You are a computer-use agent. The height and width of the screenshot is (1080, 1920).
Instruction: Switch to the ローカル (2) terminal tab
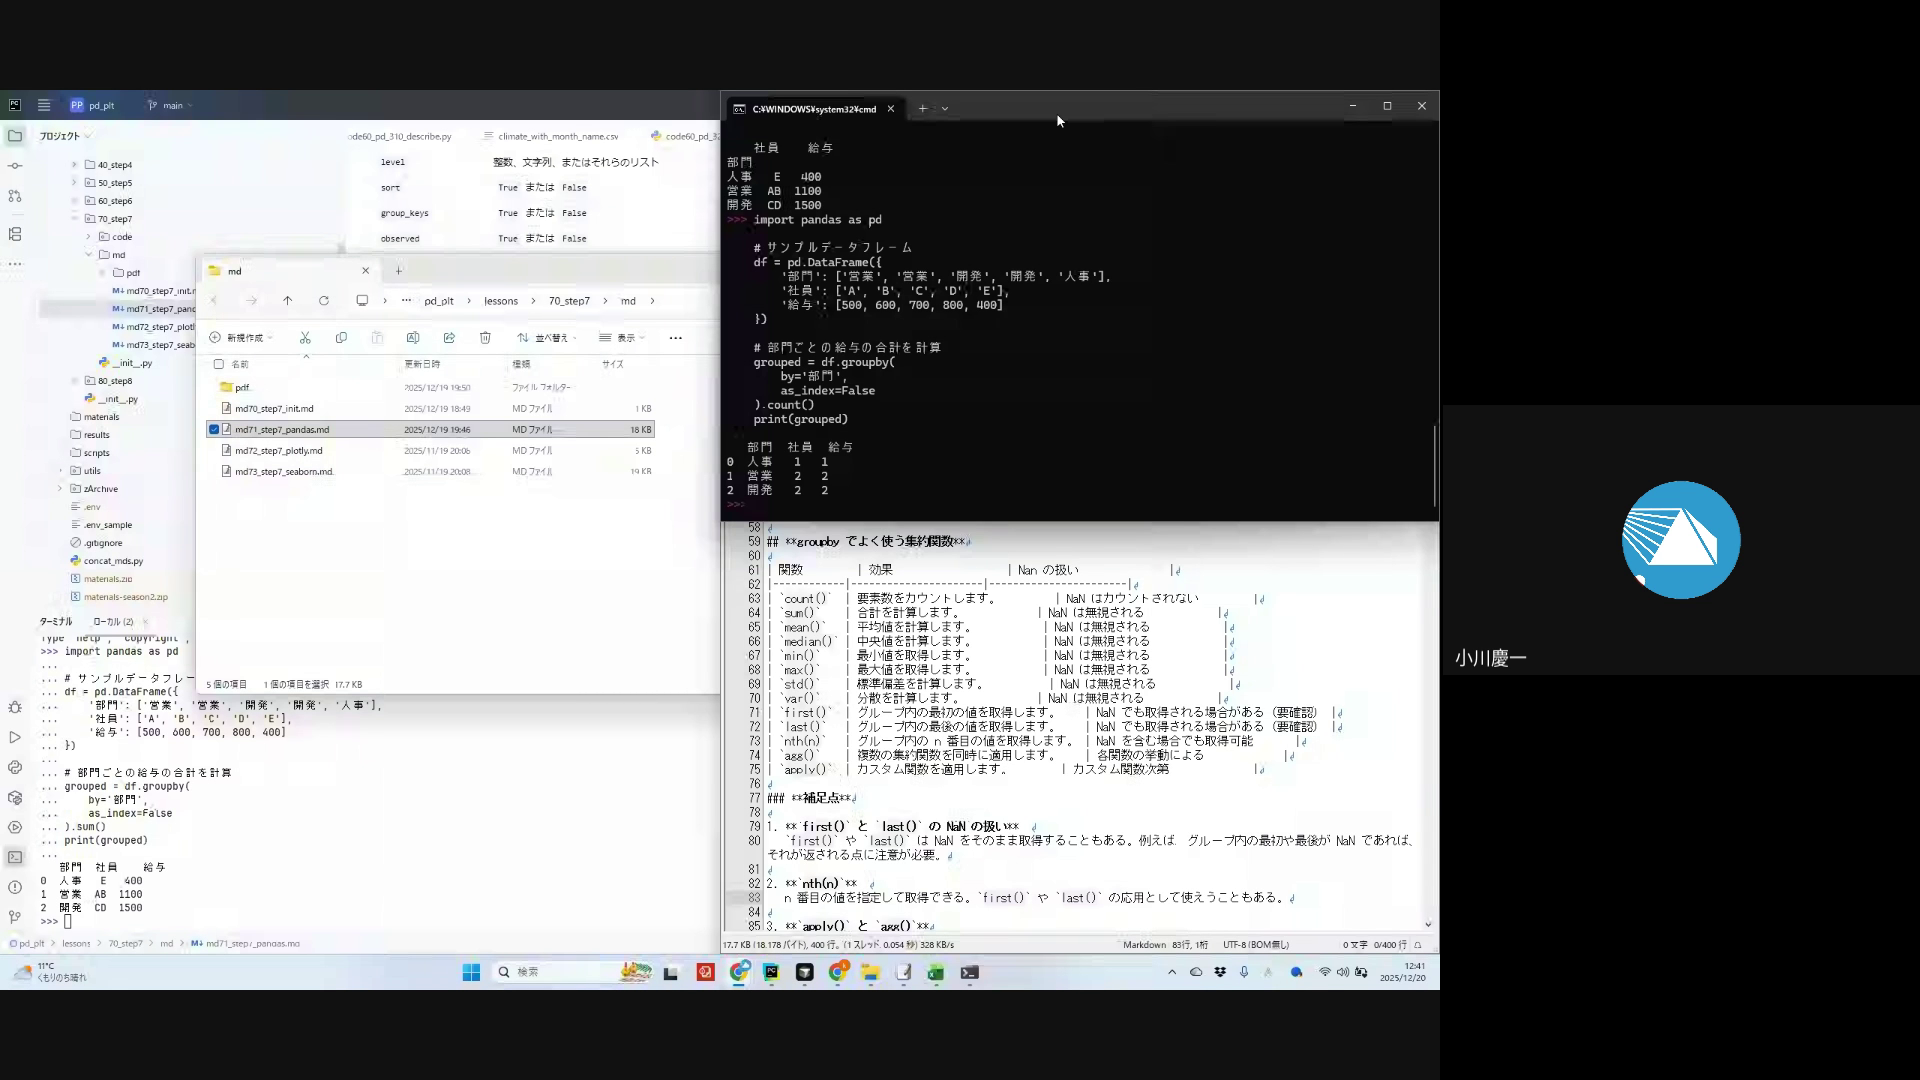click(x=112, y=622)
